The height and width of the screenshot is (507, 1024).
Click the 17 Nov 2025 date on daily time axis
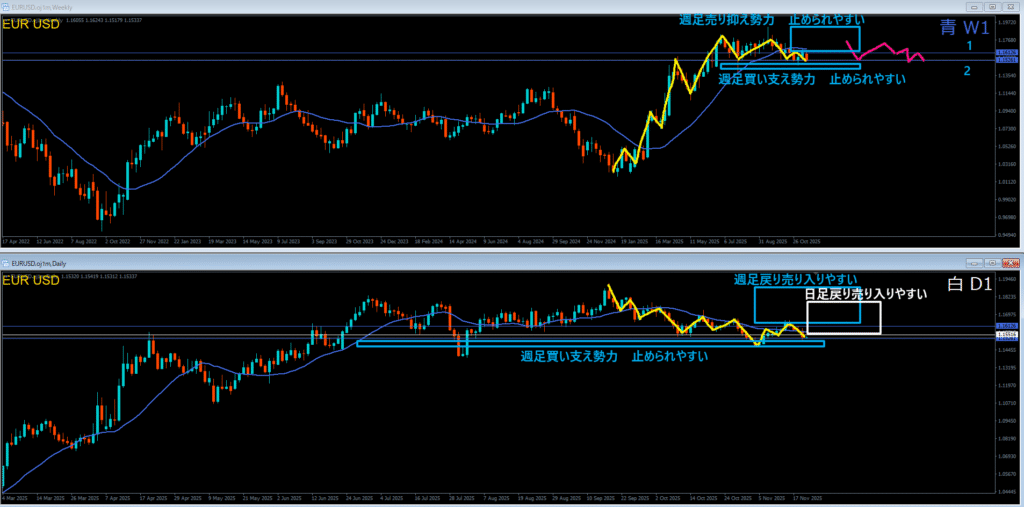click(x=808, y=498)
